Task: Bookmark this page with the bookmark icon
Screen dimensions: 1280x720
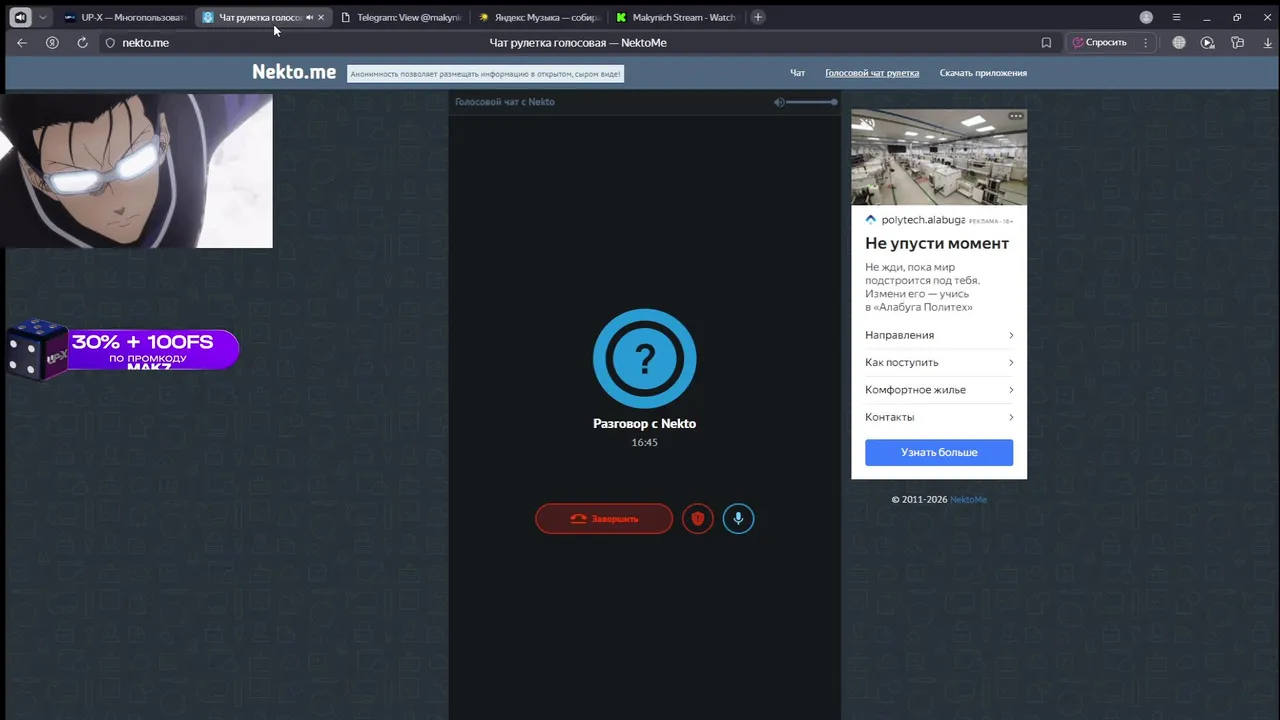Action: click(x=1046, y=43)
